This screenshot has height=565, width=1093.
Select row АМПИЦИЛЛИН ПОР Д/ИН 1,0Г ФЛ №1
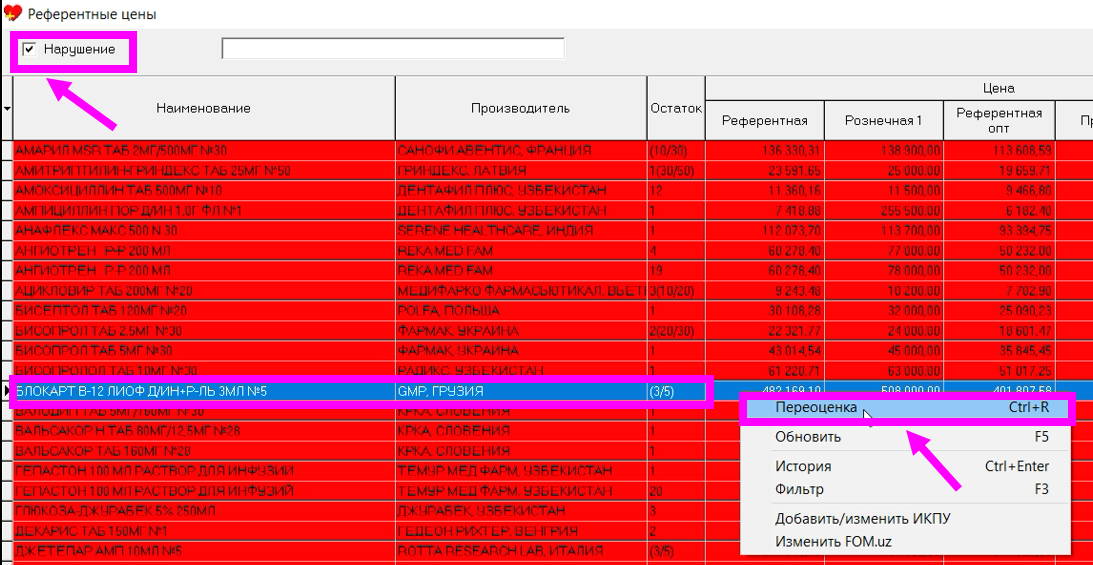pos(204,210)
